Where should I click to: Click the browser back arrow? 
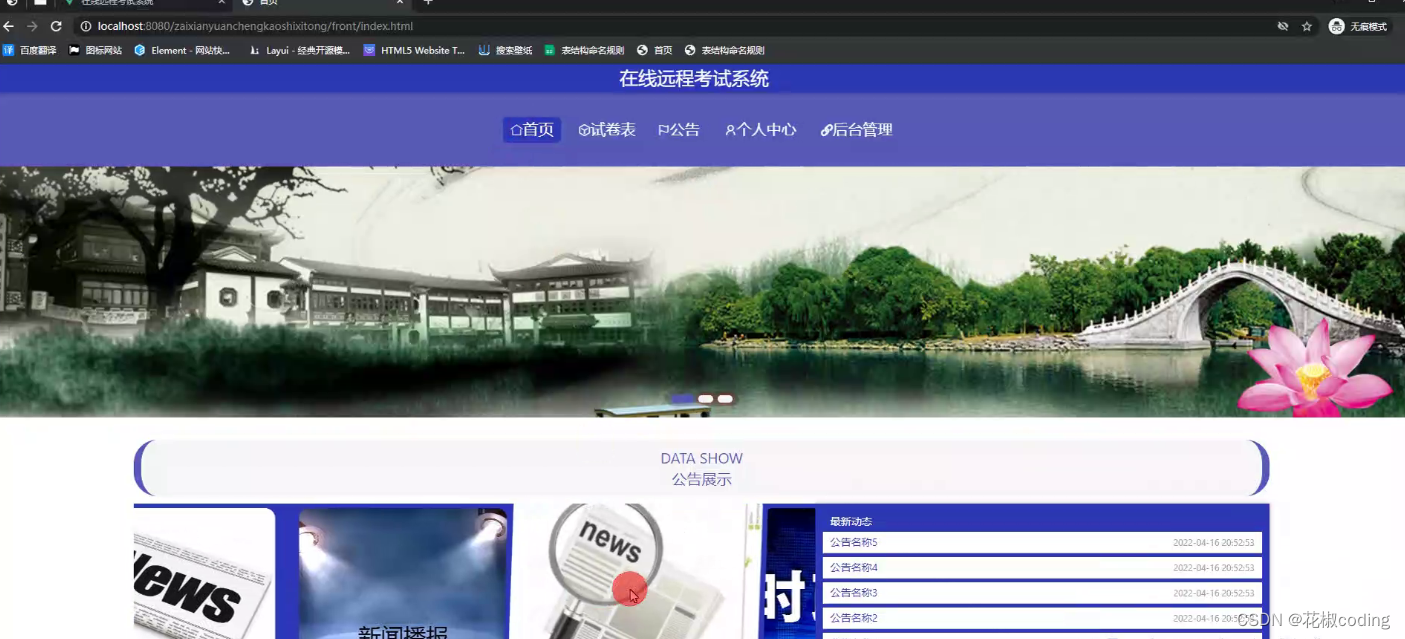pos(11,26)
